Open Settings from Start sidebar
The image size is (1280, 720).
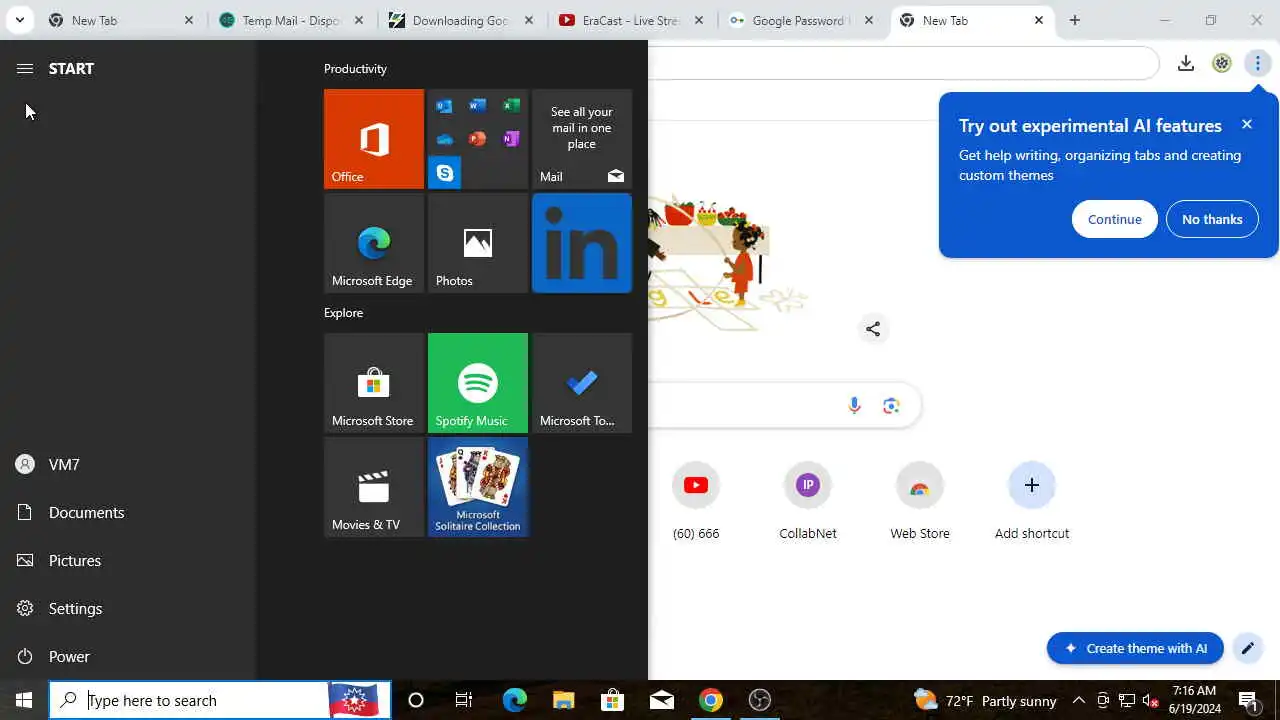(x=128, y=608)
